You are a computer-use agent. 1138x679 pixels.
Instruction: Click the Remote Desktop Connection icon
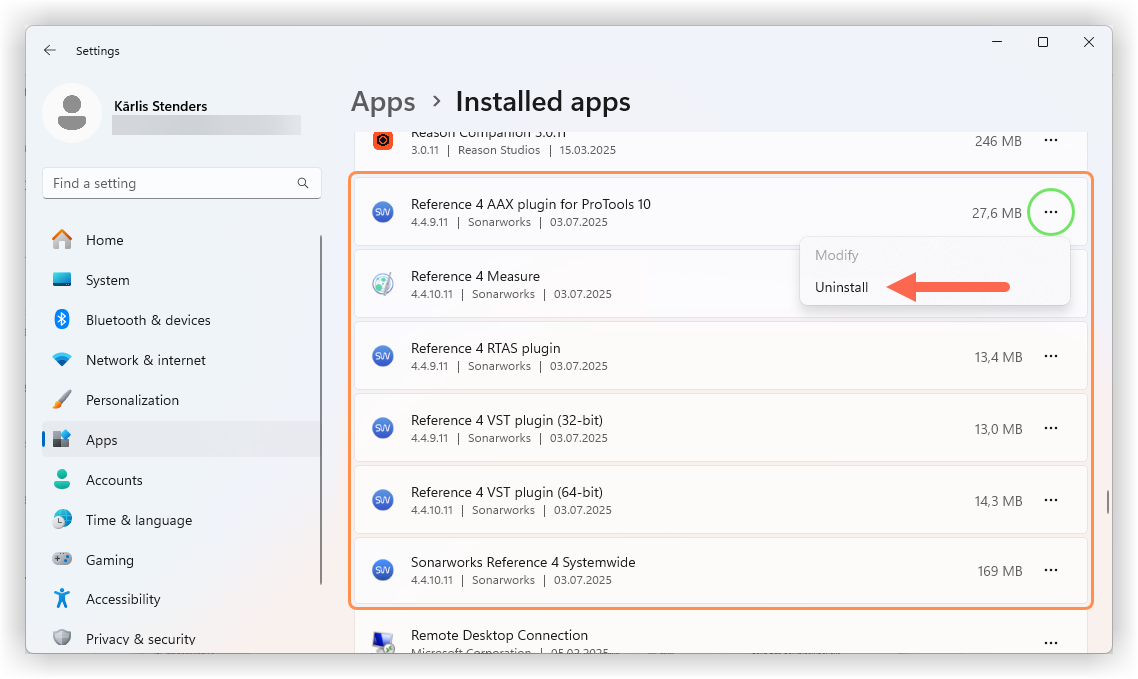point(382,642)
